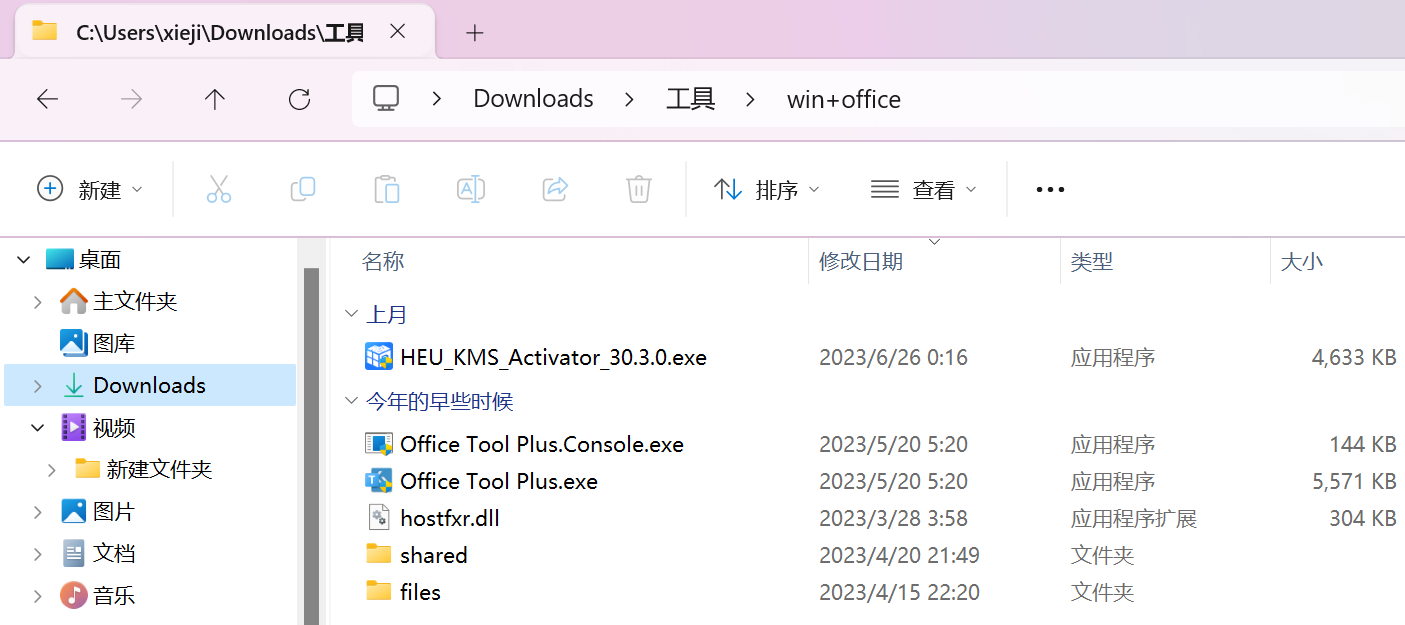Open a new tab with plus button
1405x625 pixels.
pyautogui.click(x=475, y=33)
